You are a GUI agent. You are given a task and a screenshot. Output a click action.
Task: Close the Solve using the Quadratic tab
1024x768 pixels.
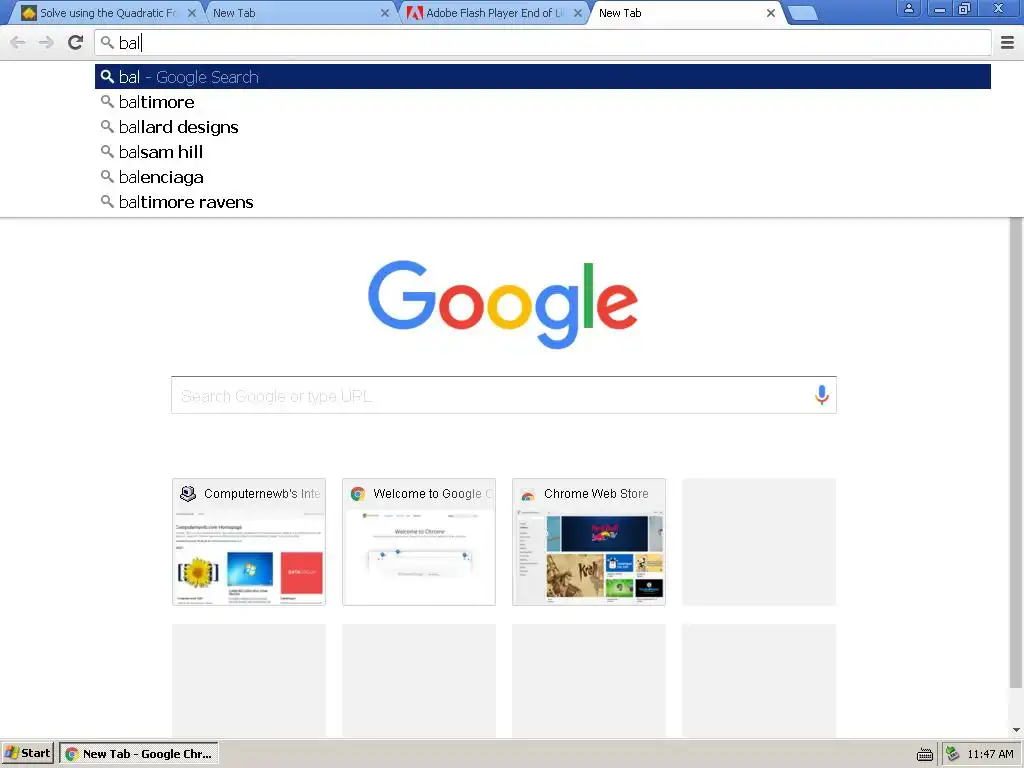(x=192, y=13)
